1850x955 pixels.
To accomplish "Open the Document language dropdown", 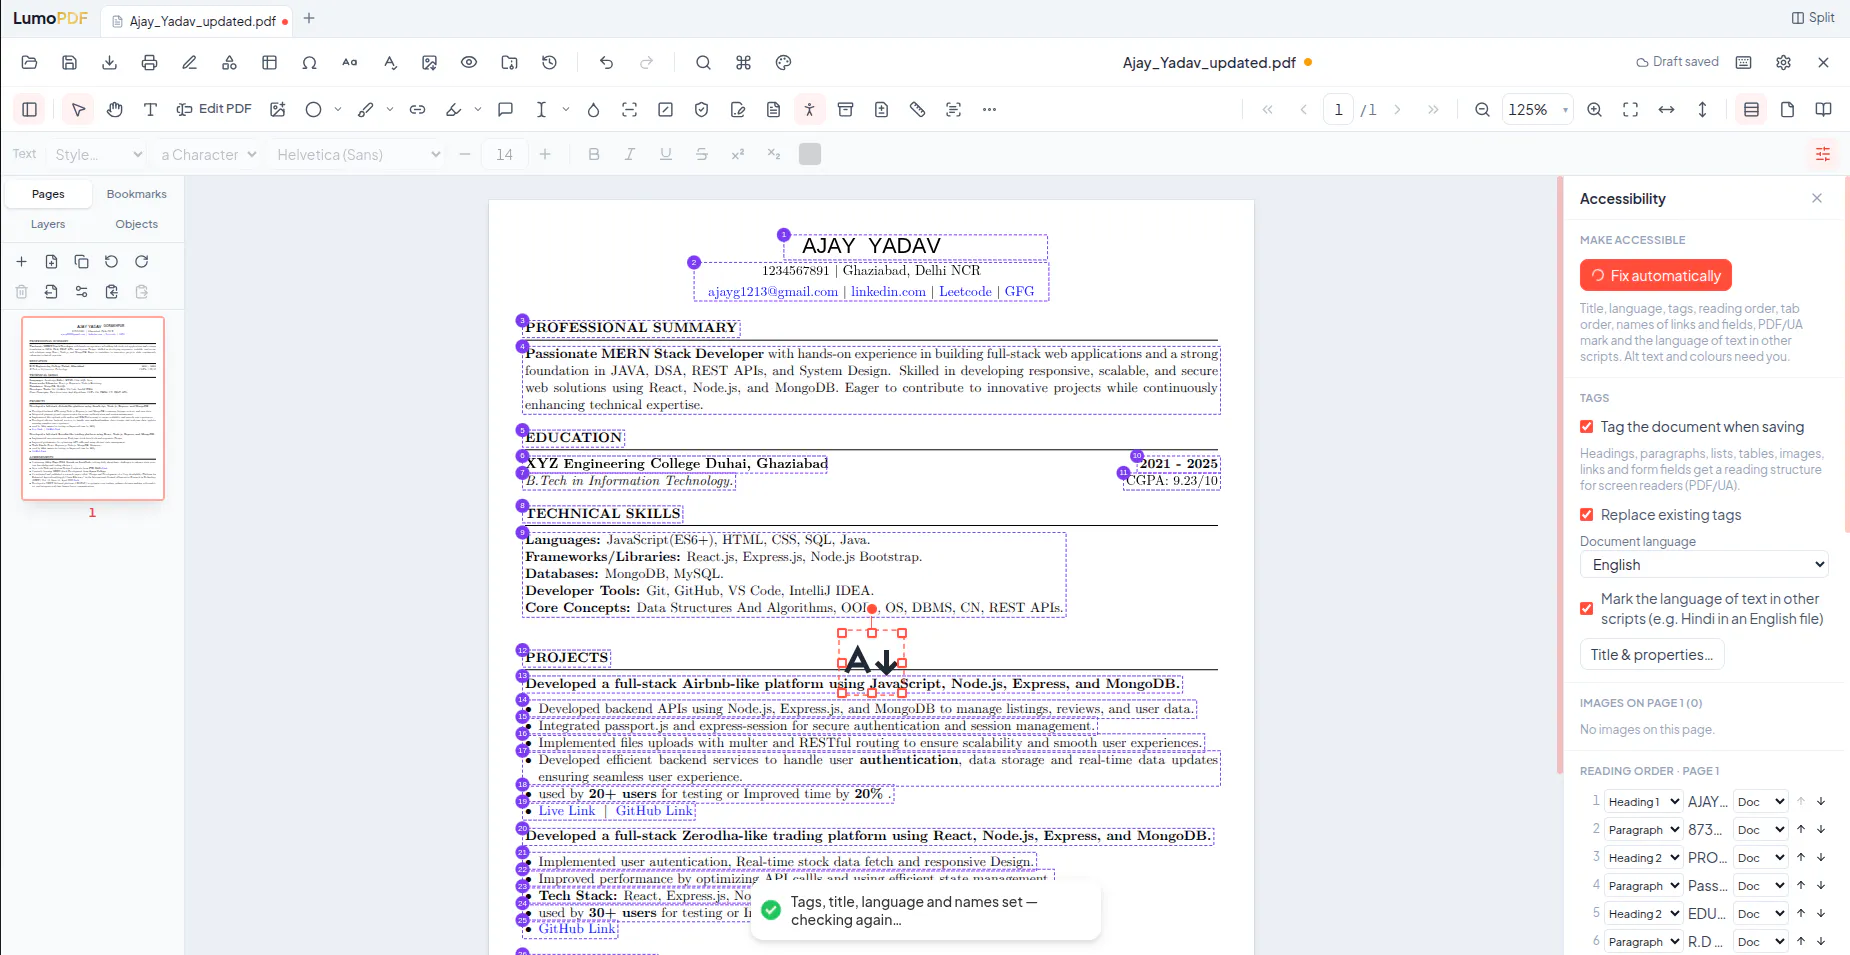I will tap(1704, 565).
